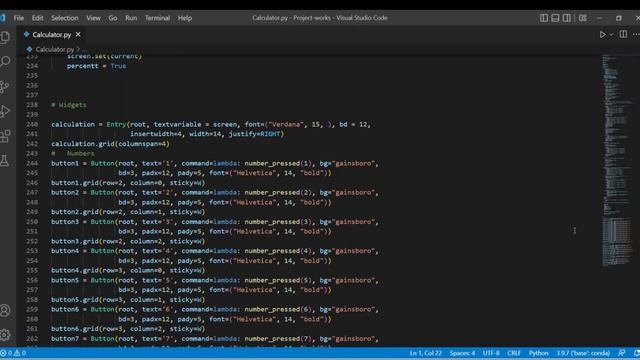The height and width of the screenshot is (360, 640).
Task: Click the '# Widgets' comment line
Action: (69, 105)
